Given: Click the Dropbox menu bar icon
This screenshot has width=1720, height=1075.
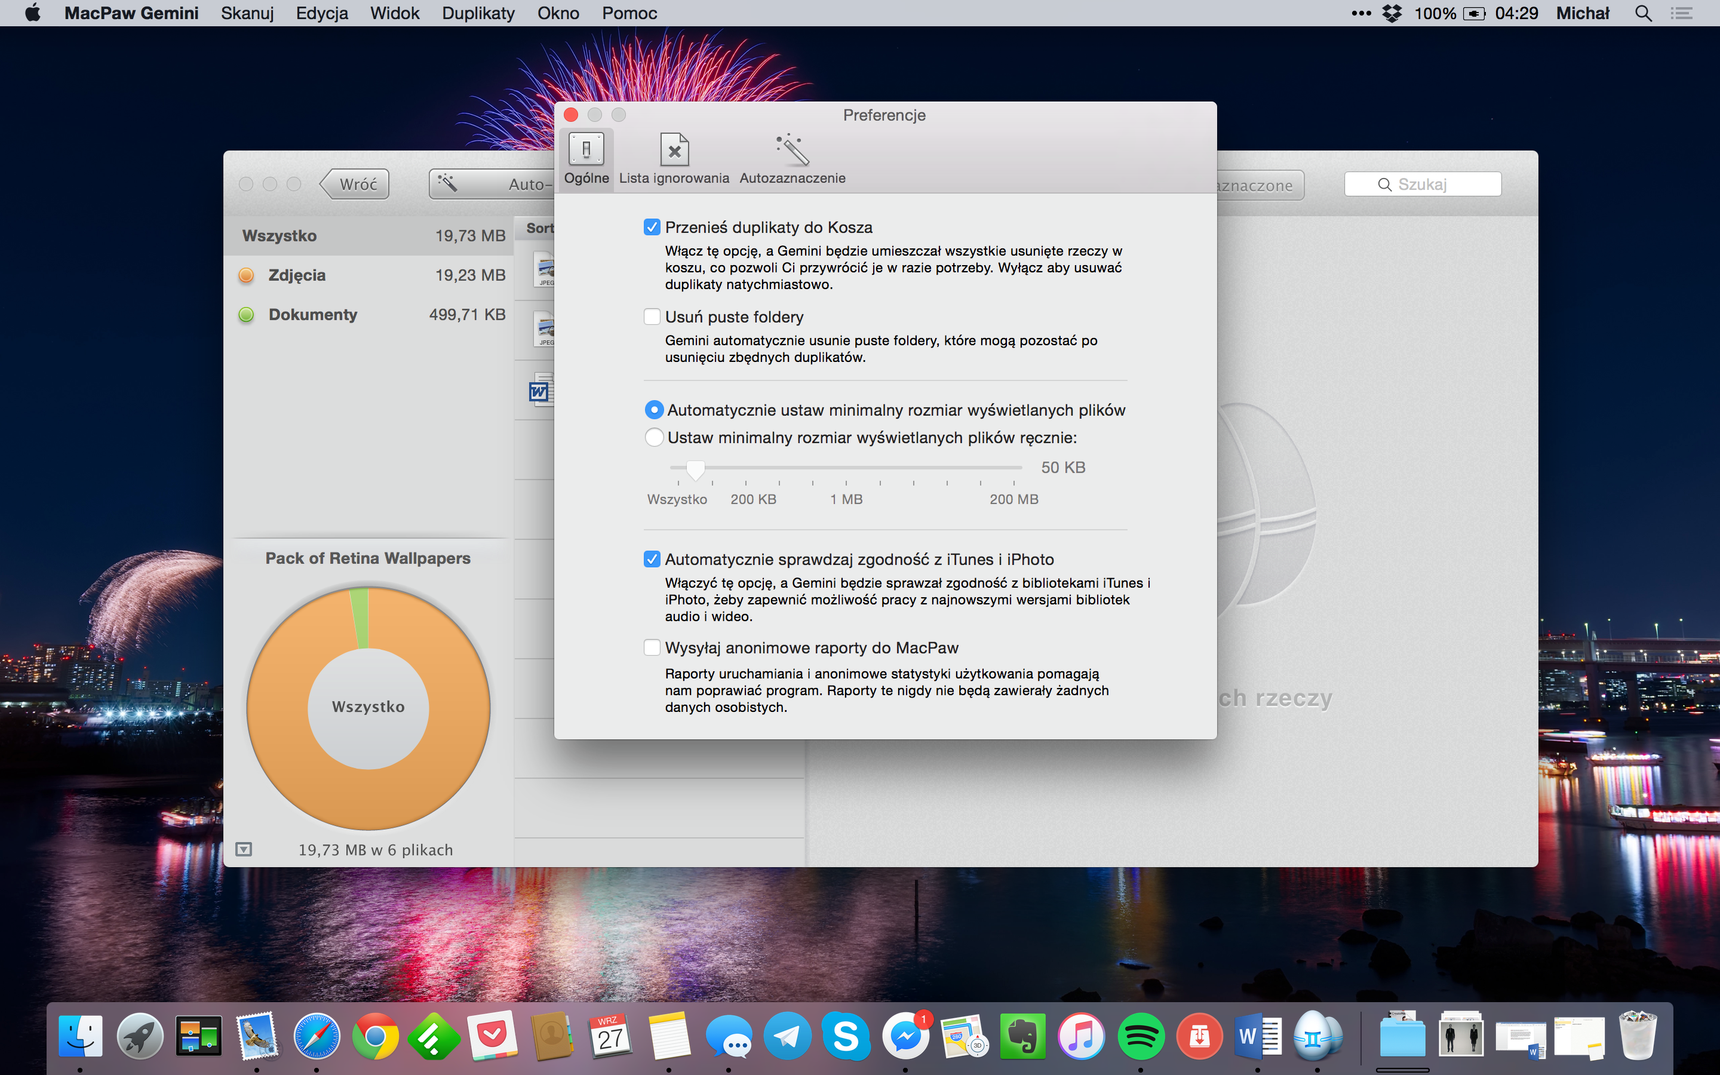Looking at the screenshot, I should click(x=1392, y=13).
